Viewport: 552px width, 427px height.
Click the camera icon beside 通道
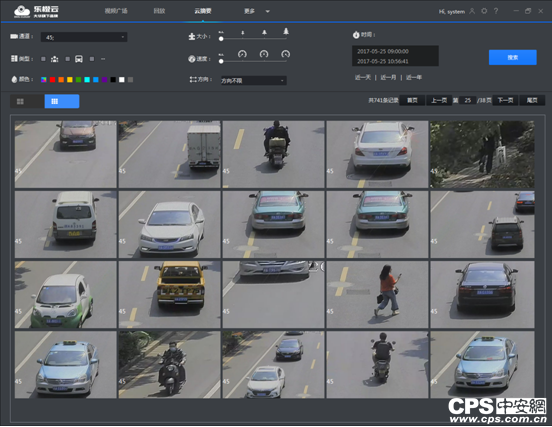click(14, 36)
